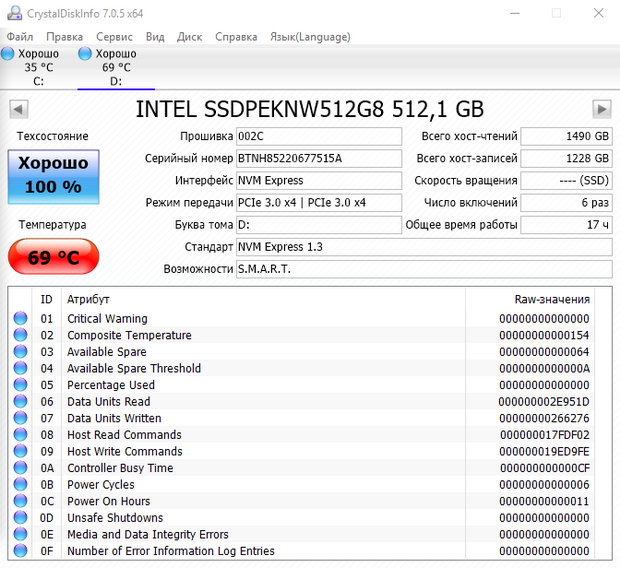Click power on count value 6 раз
This screenshot has width=620, height=568.
click(566, 203)
